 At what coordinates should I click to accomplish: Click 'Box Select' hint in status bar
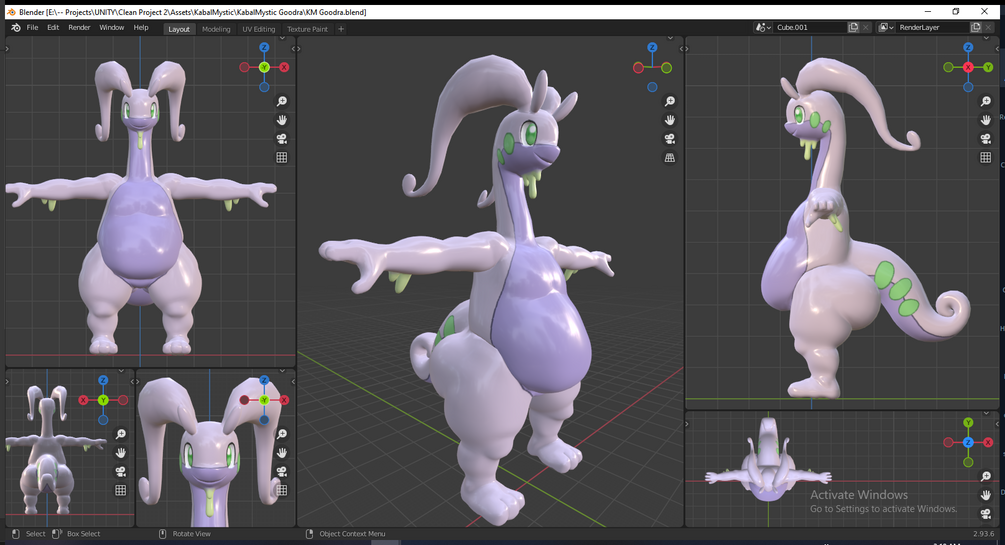pyautogui.click(x=83, y=533)
